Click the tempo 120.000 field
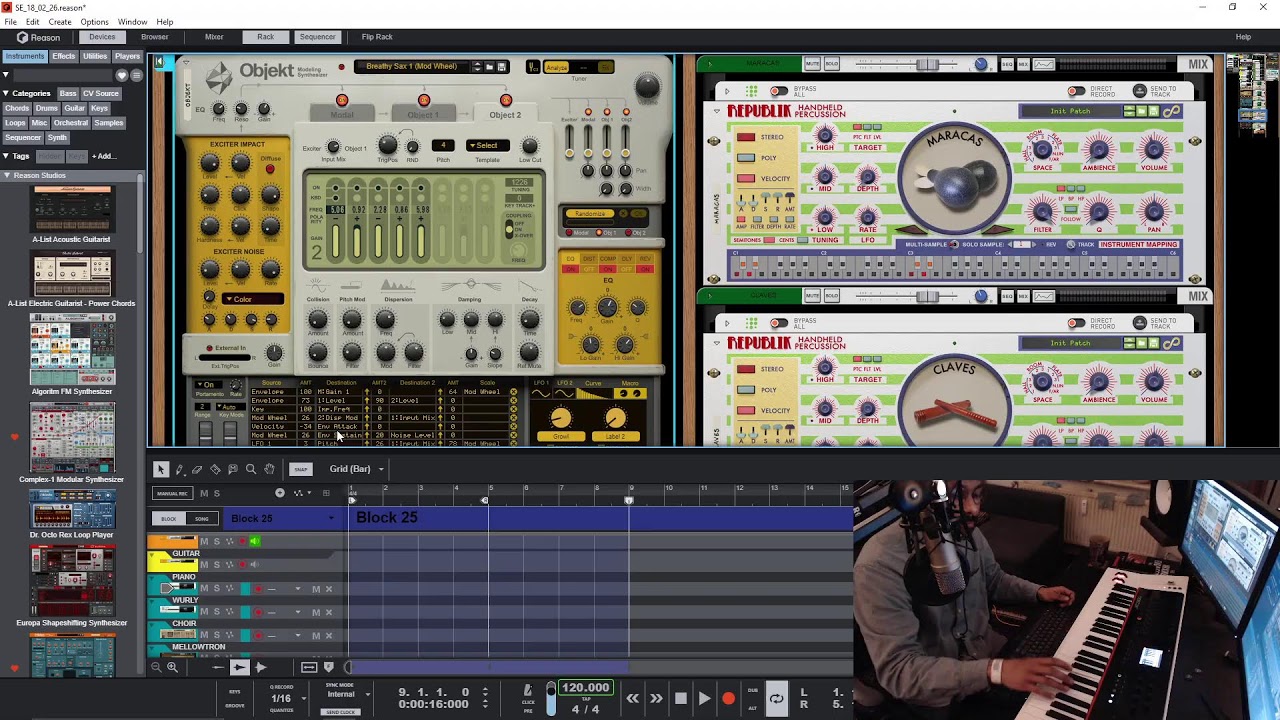Screen dimensions: 1280x720 point(586,688)
